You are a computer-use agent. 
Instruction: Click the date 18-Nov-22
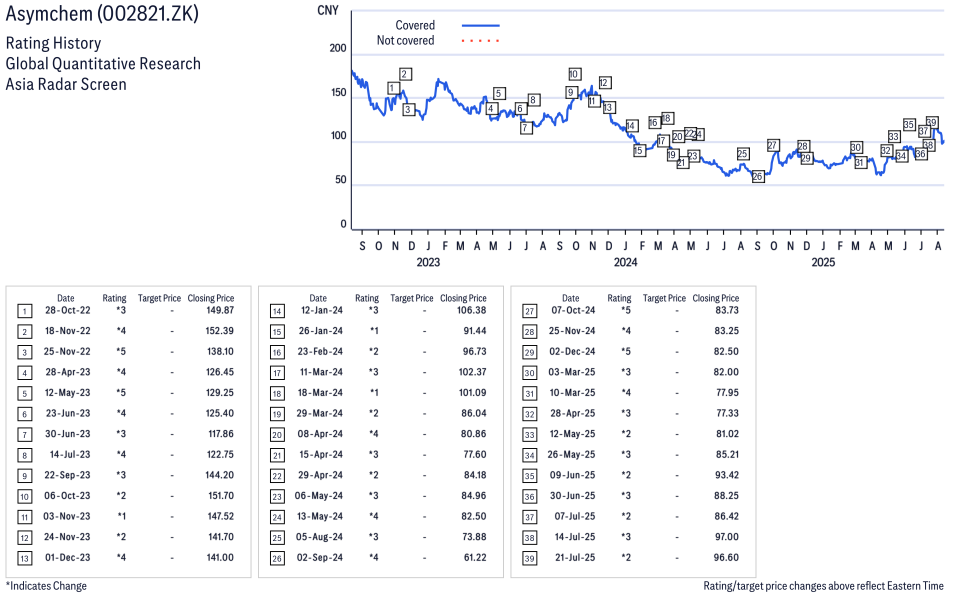click(x=68, y=331)
